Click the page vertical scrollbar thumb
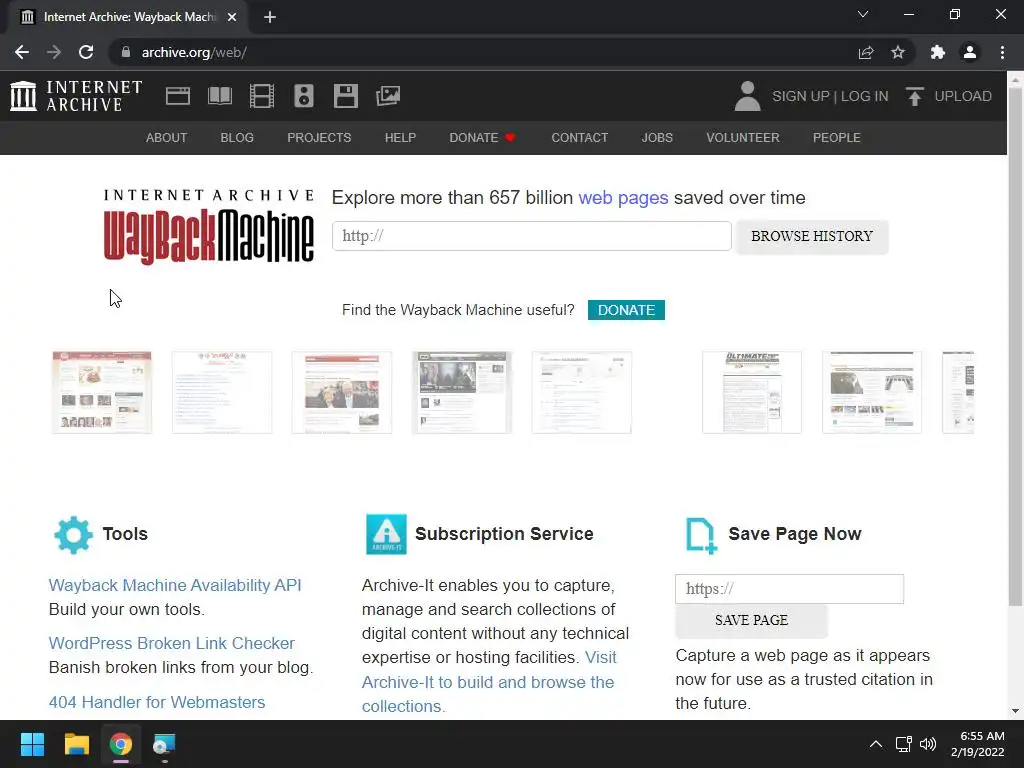Image resolution: width=1024 pixels, height=768 pixels. [1015, 346]
